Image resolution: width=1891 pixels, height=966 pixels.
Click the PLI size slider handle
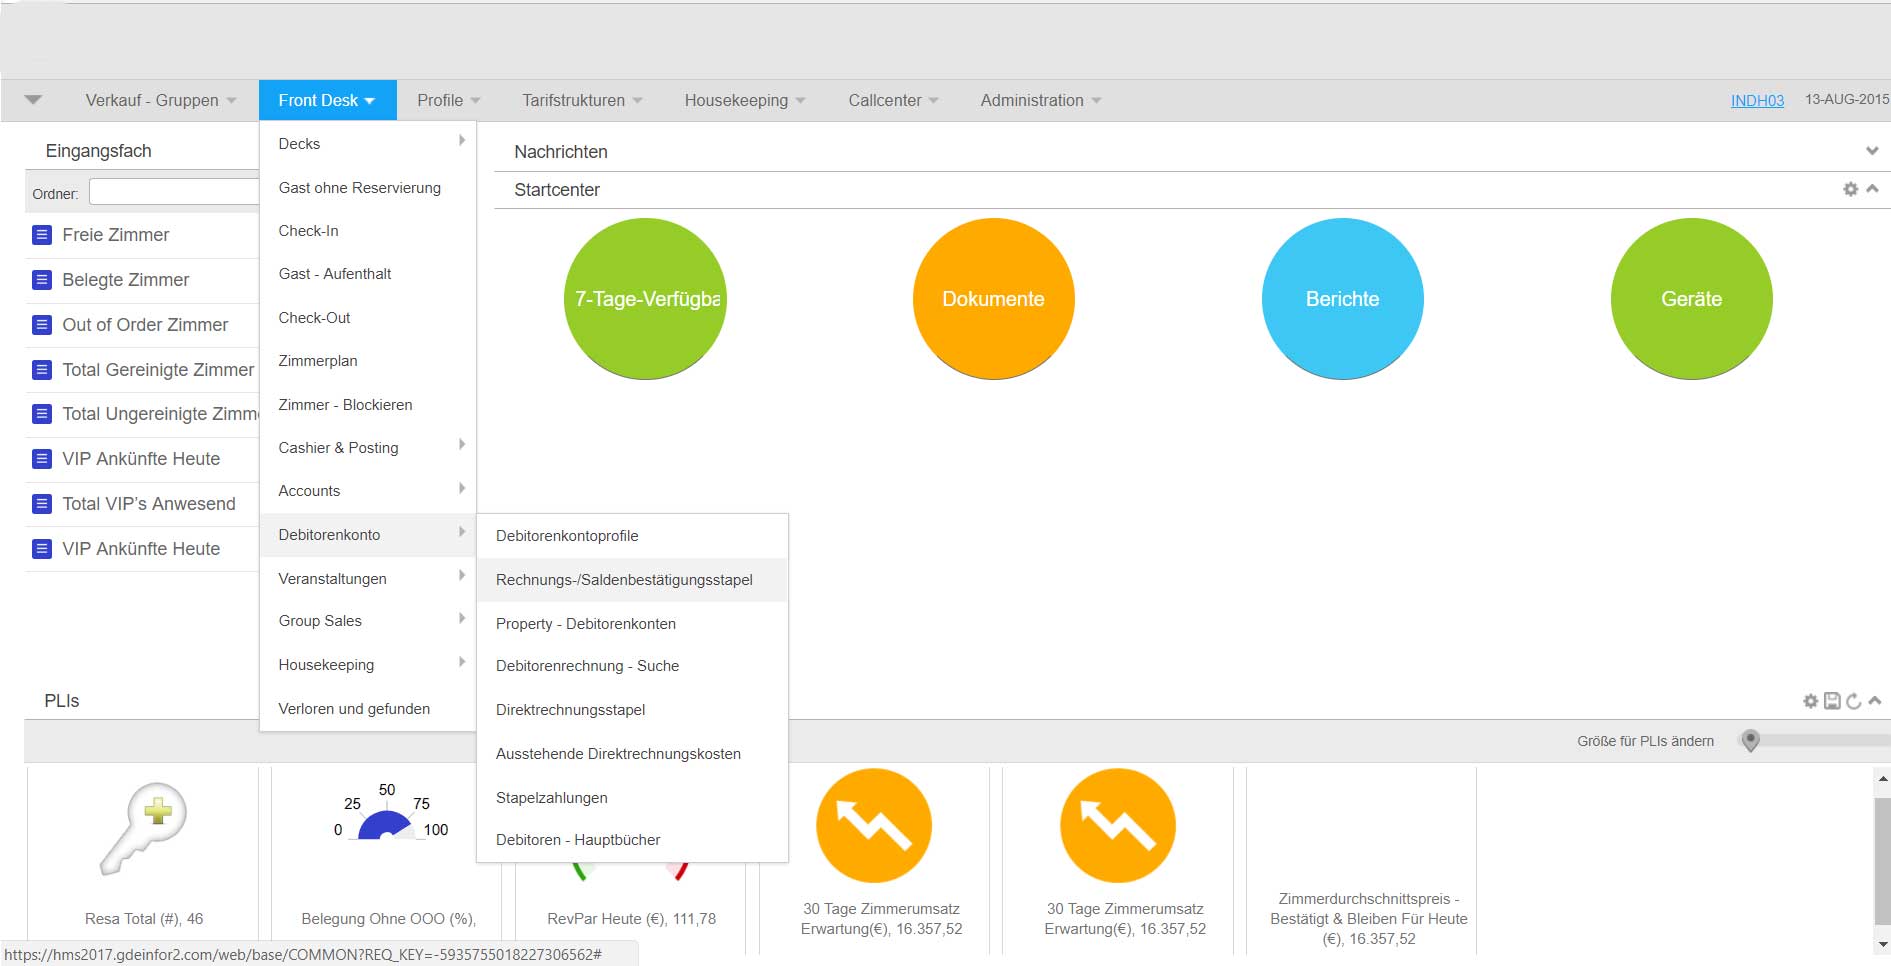click(x=1750, y=740)
